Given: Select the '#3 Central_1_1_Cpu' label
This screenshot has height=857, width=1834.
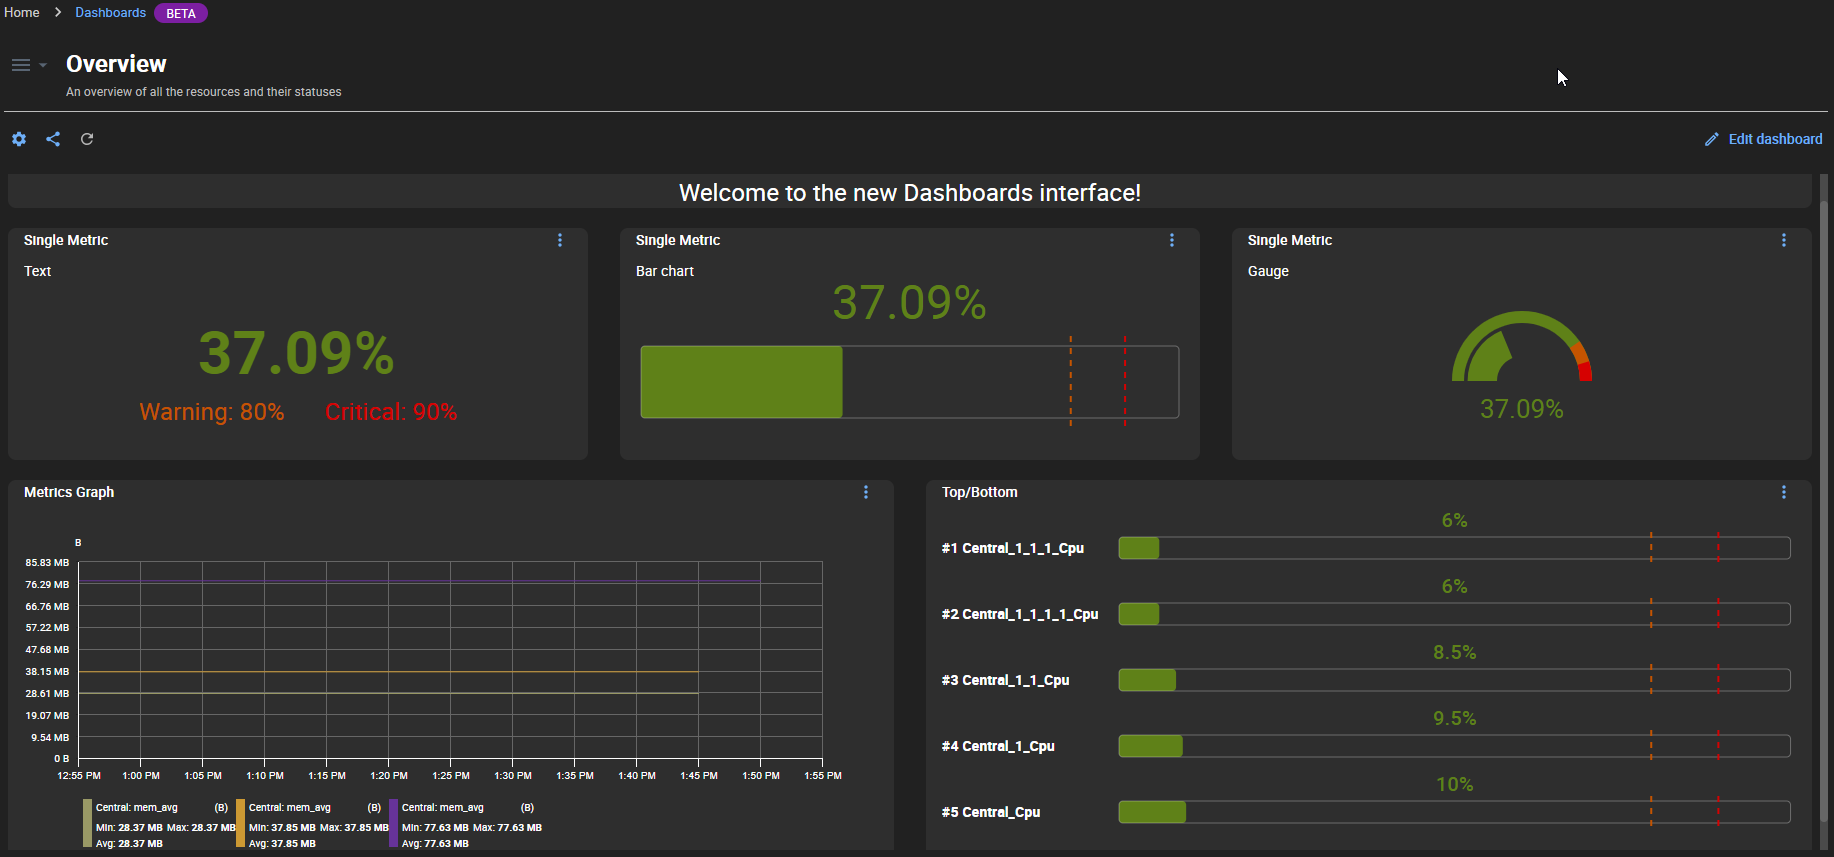Looking at the screenshot, I should coord(1005,680).
